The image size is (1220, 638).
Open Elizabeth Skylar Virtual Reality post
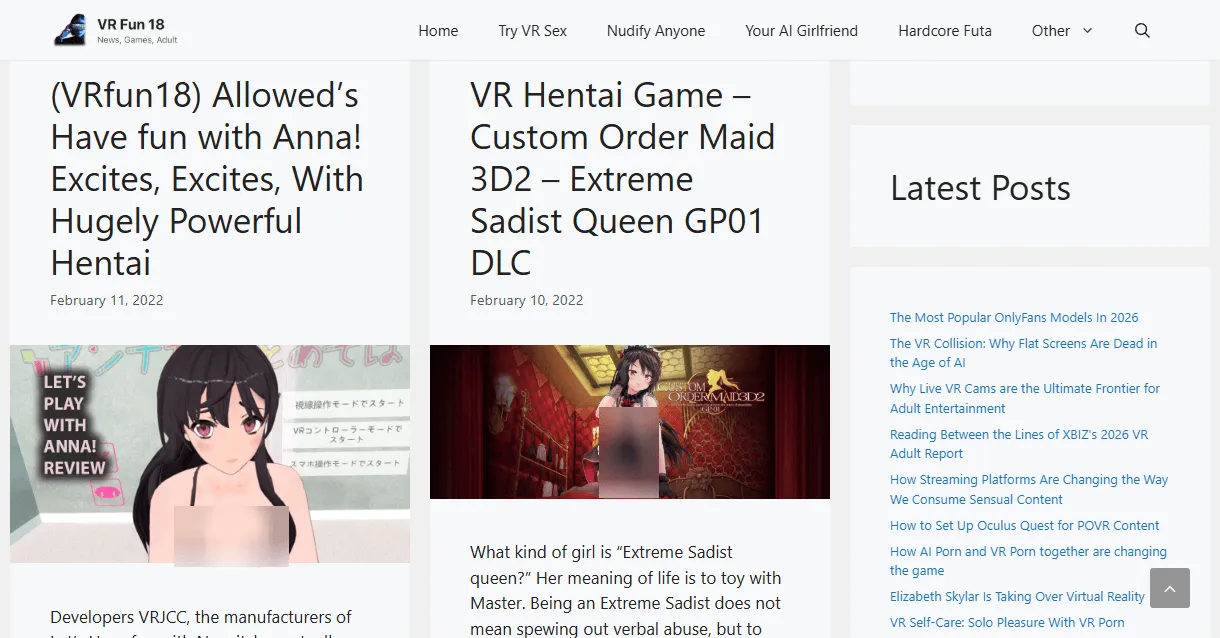pyautogui.click(x=1017, y=597)
